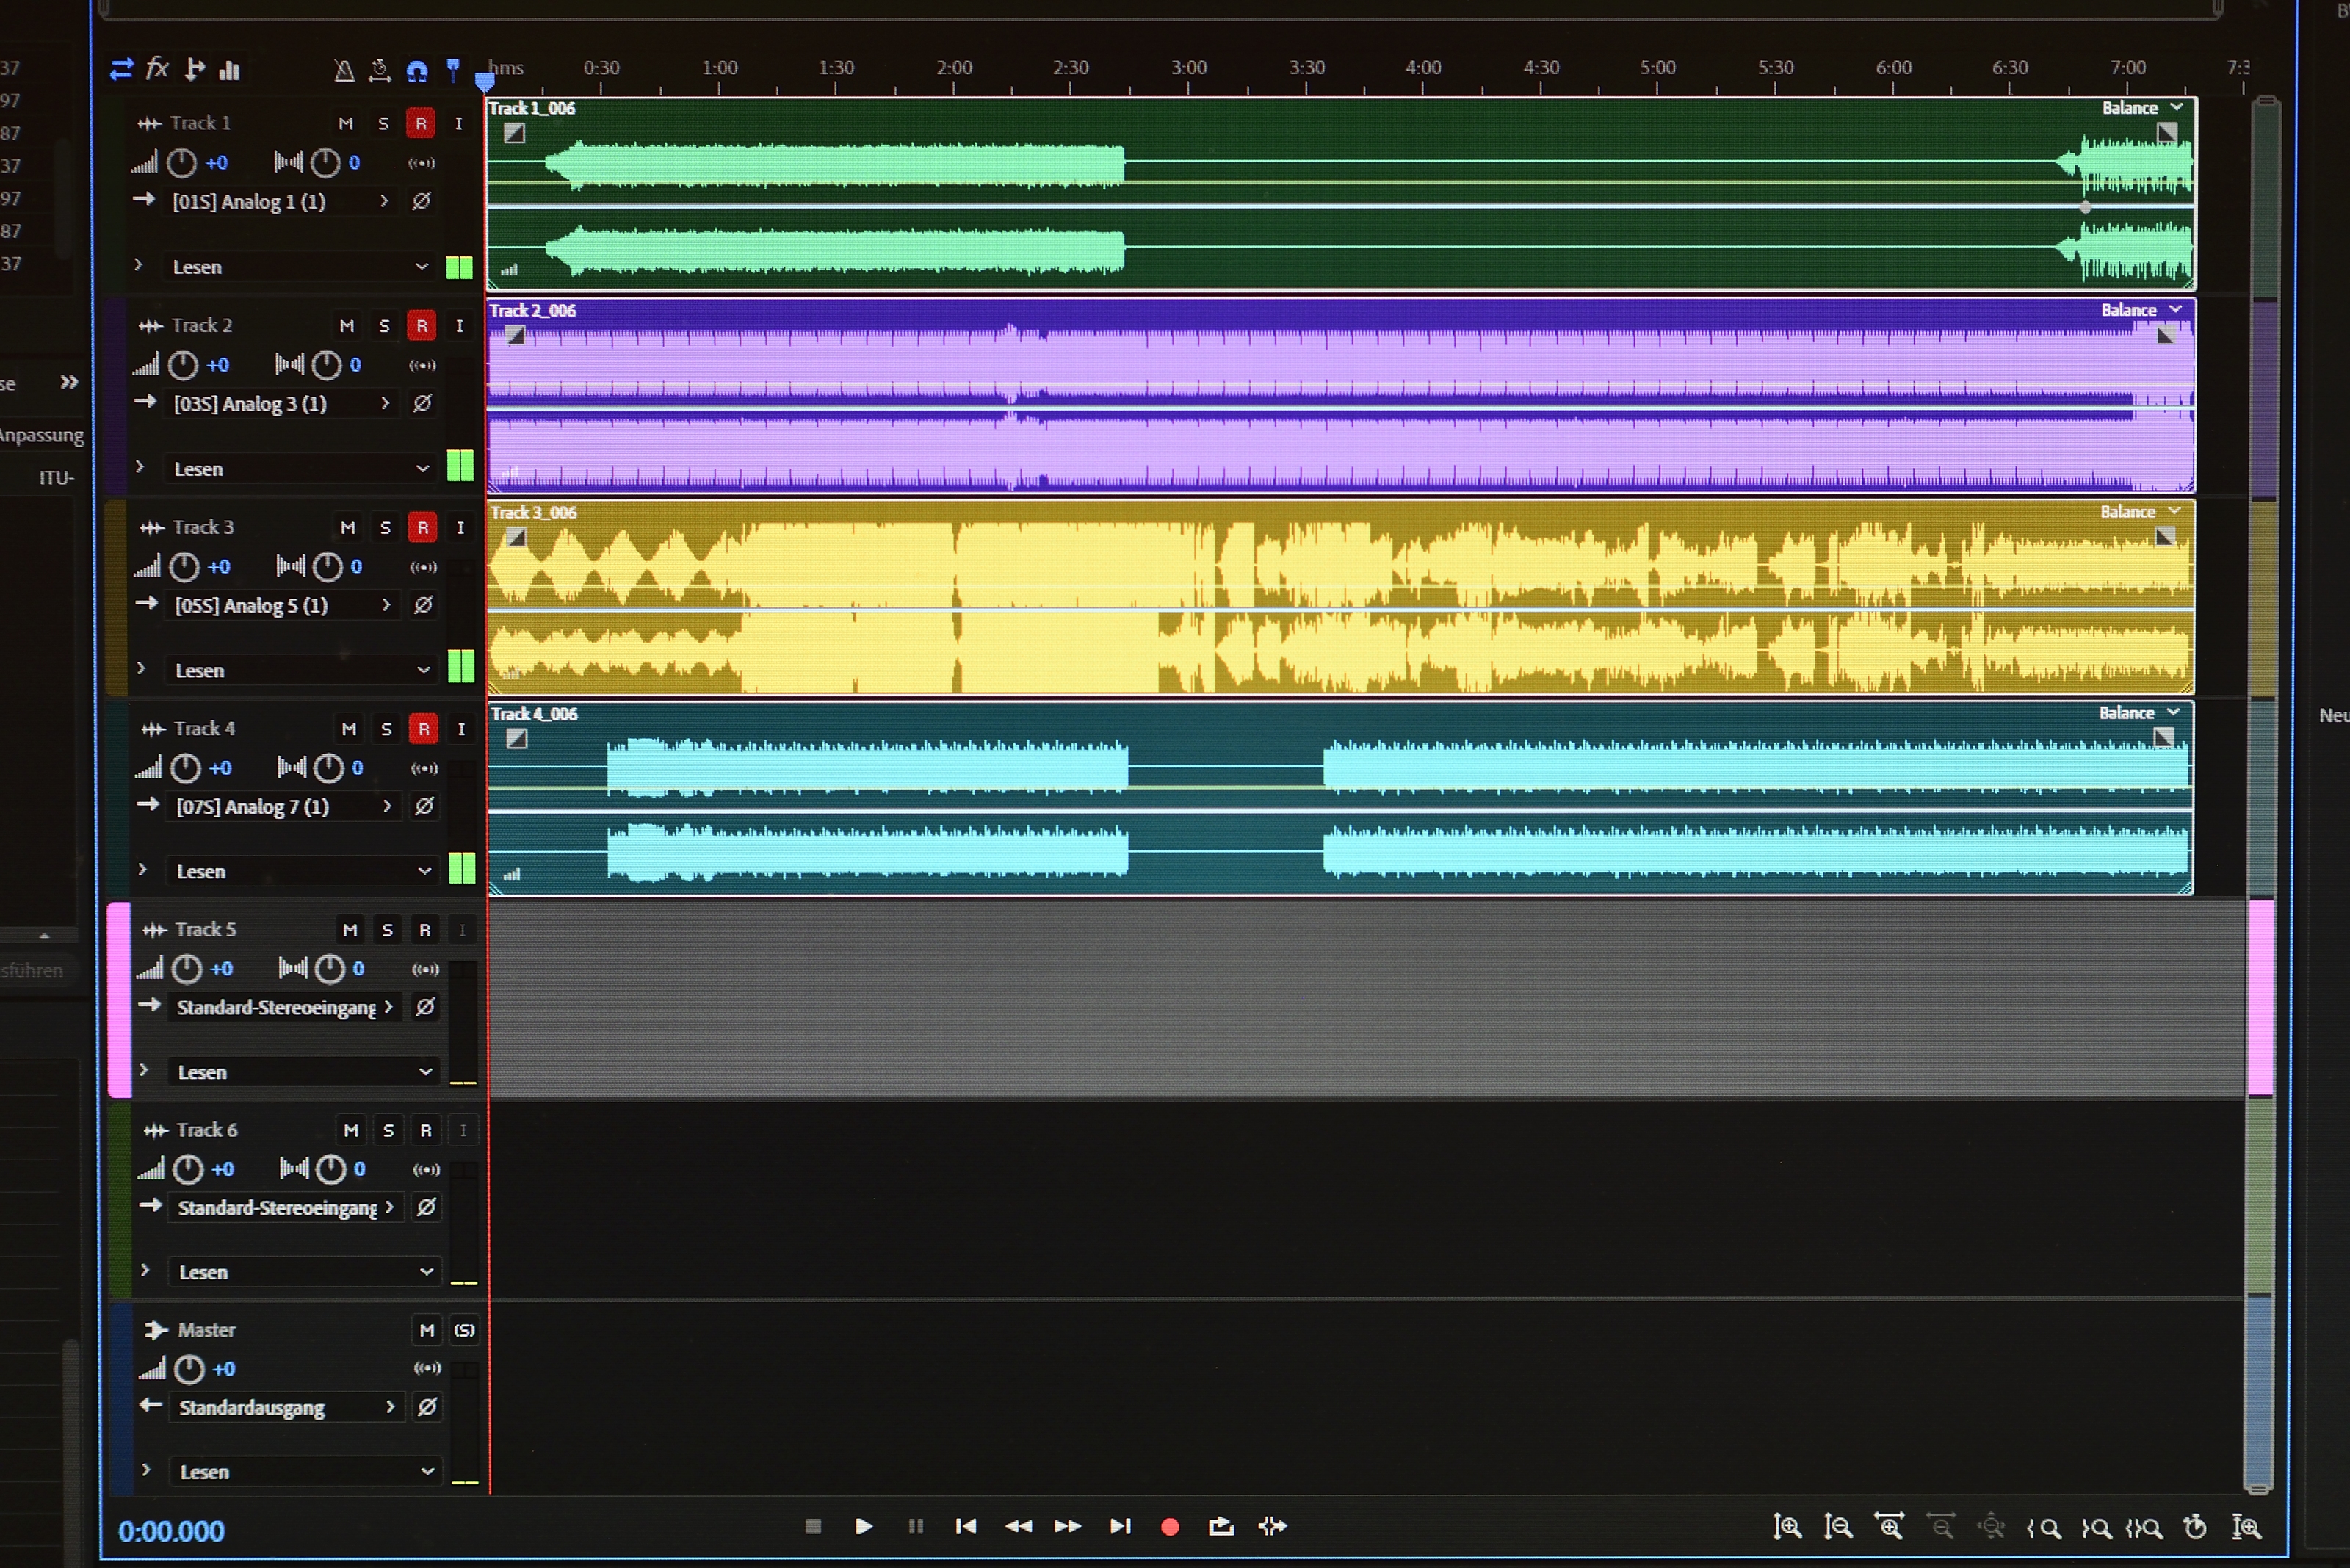Select the Track 4 name label
Viewport: 2350px width, 1568px height.
click(x=205, y=729)
